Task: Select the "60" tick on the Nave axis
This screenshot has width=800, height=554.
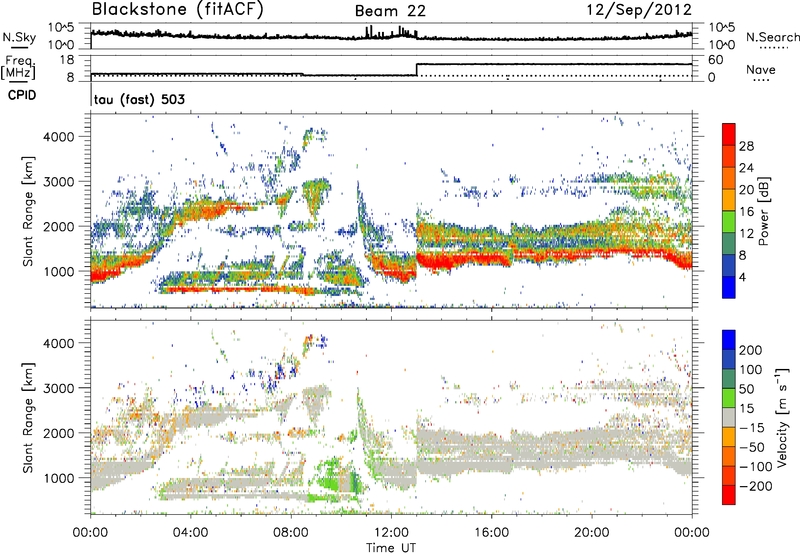Action: 716,60
